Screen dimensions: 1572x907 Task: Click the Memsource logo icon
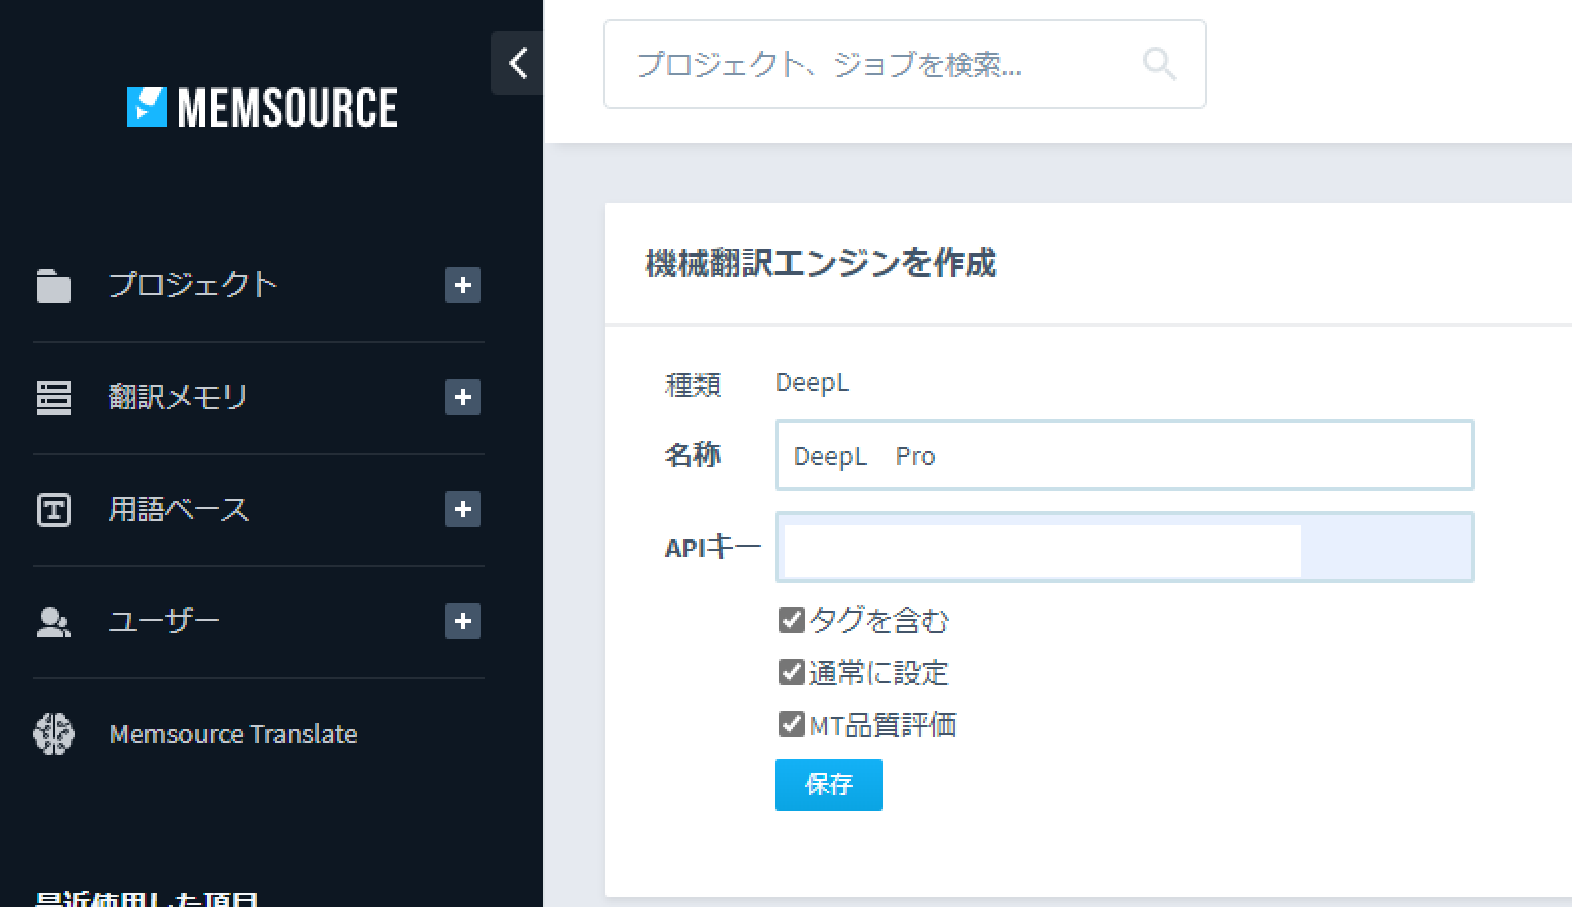pyautogui.click(x=147, y=107)
